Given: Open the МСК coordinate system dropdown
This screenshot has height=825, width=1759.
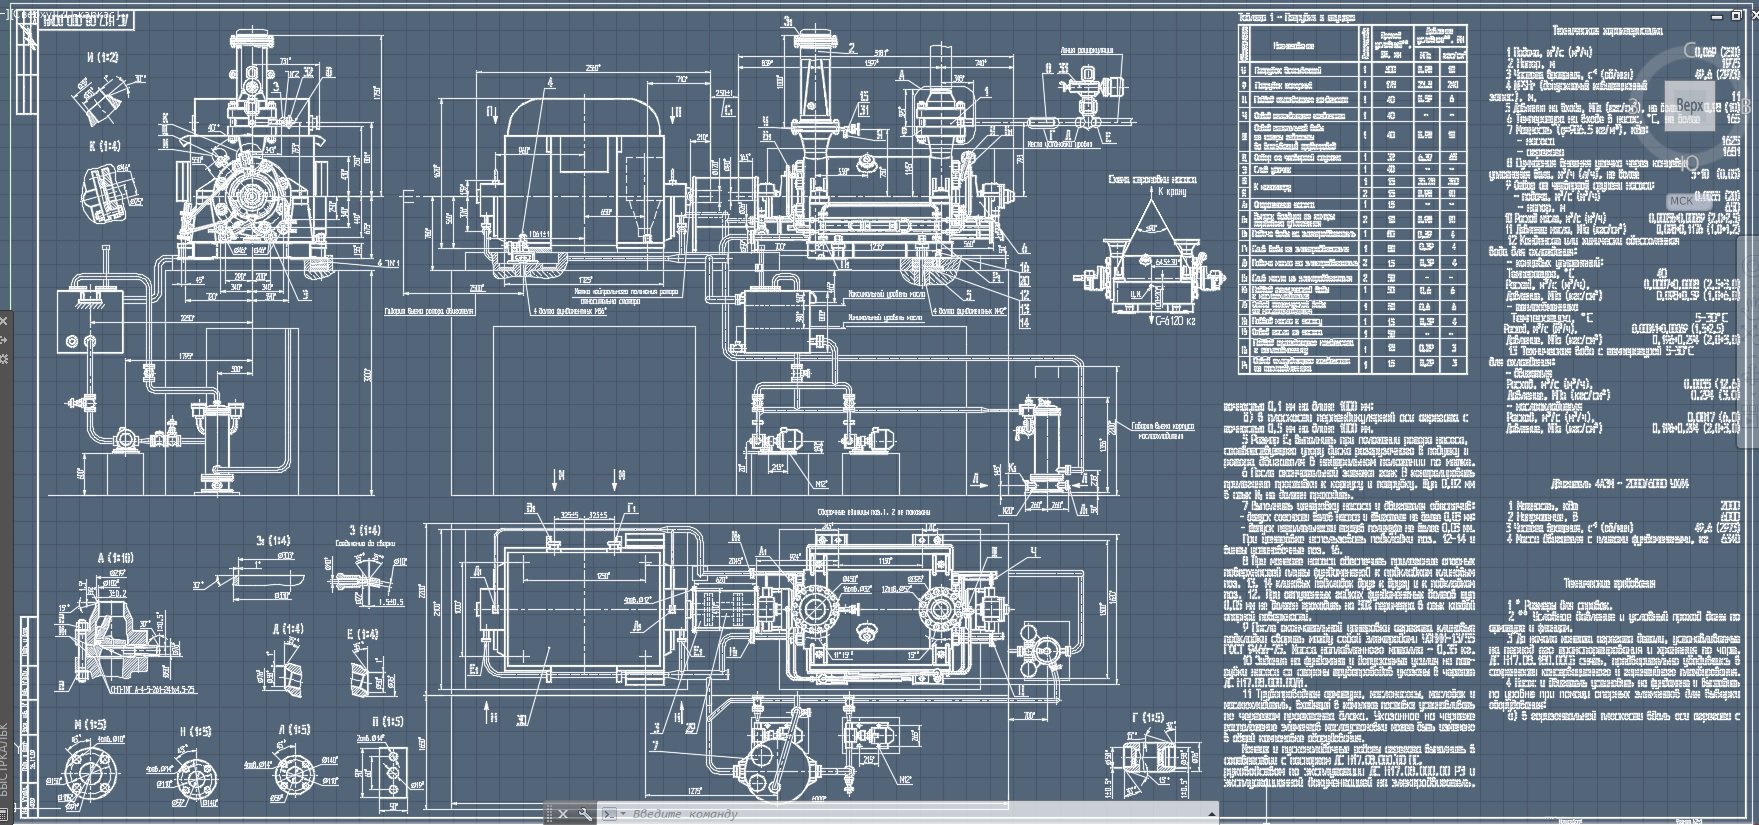Looking at the screenshot, I should 1683,200.
